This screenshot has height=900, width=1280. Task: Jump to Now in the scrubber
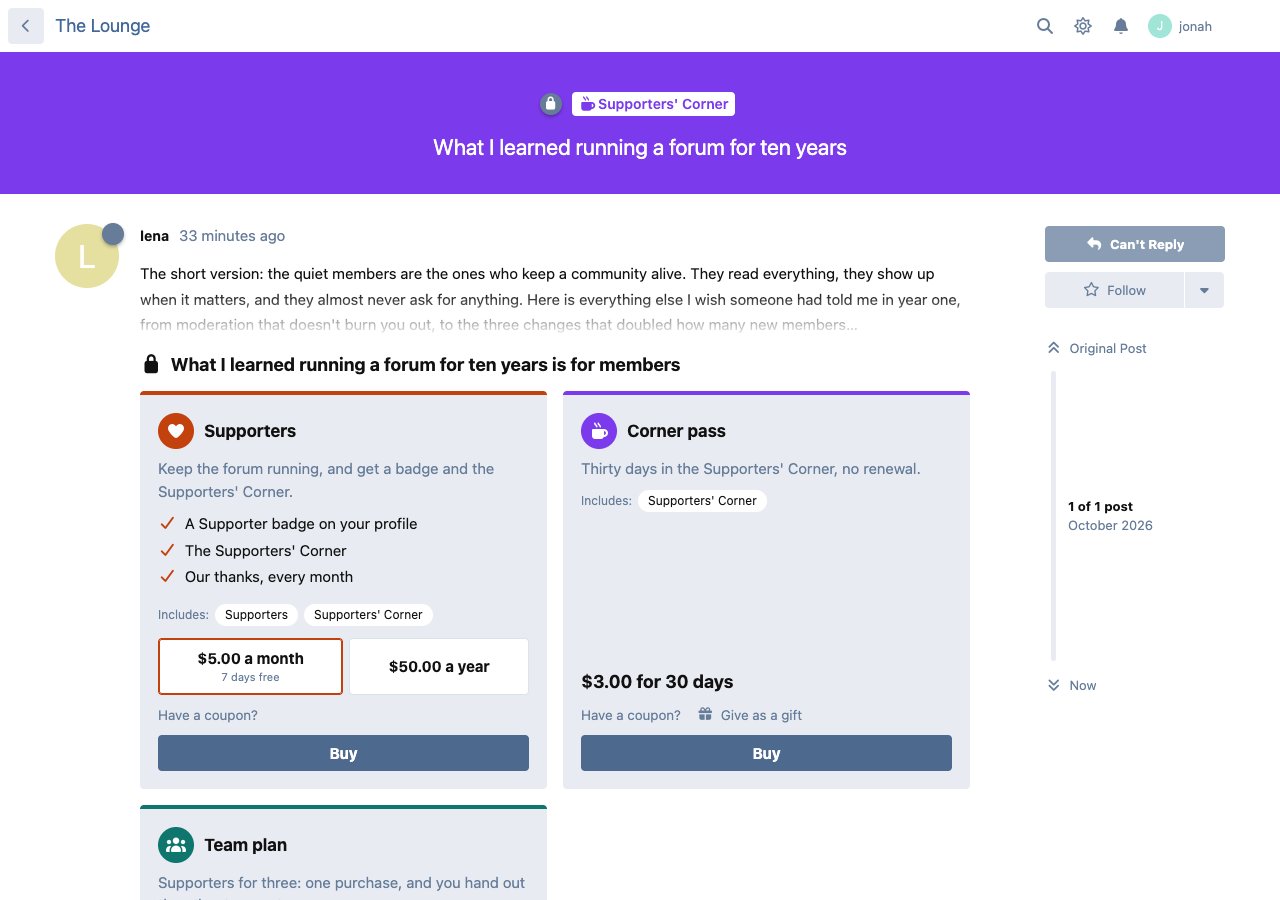(x=1072, y=685)
